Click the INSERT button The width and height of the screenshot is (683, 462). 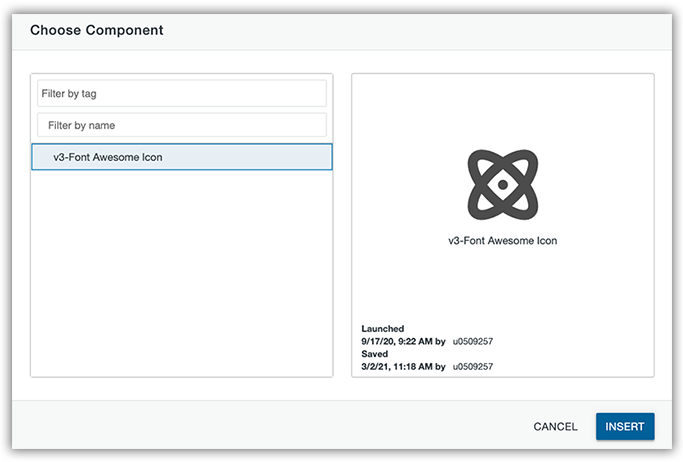[x=625, y=426]
